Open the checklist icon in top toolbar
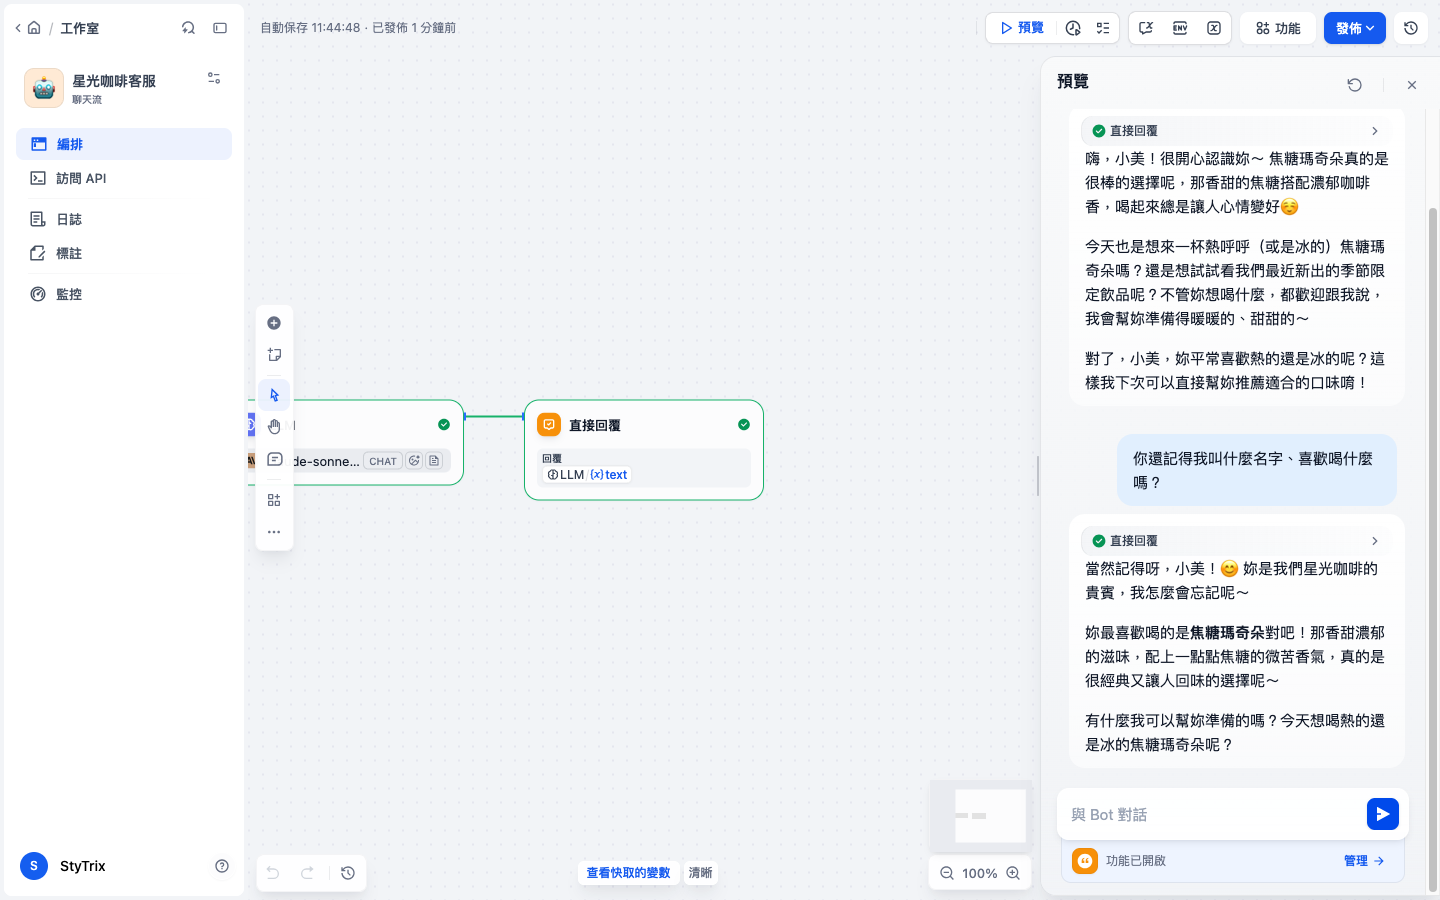The height and width of the screenshot is (900, 1440). (x=1103, y=28)
